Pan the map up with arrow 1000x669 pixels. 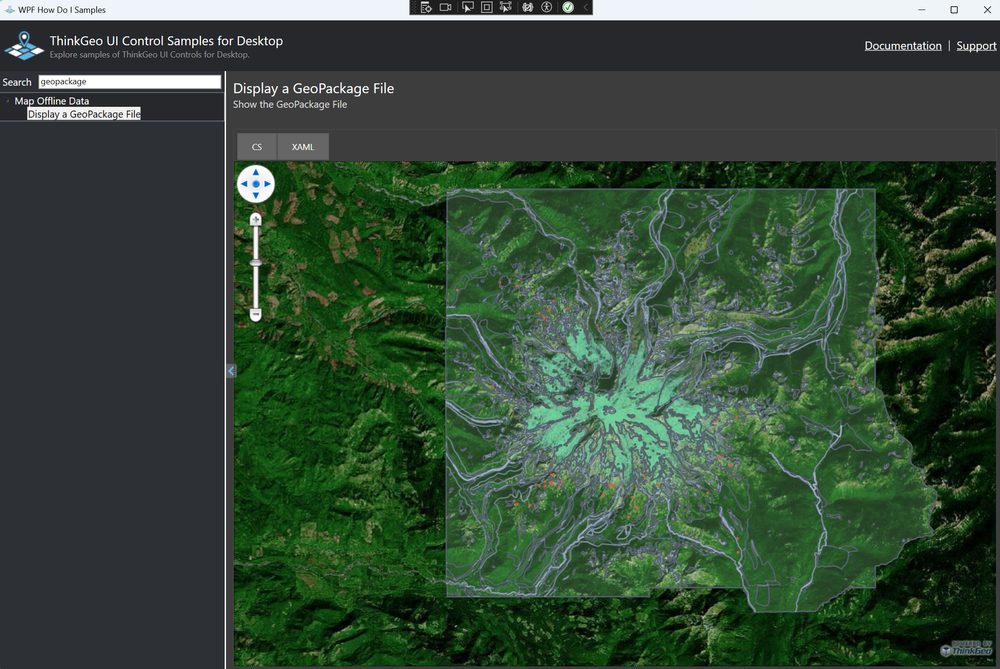256,172
